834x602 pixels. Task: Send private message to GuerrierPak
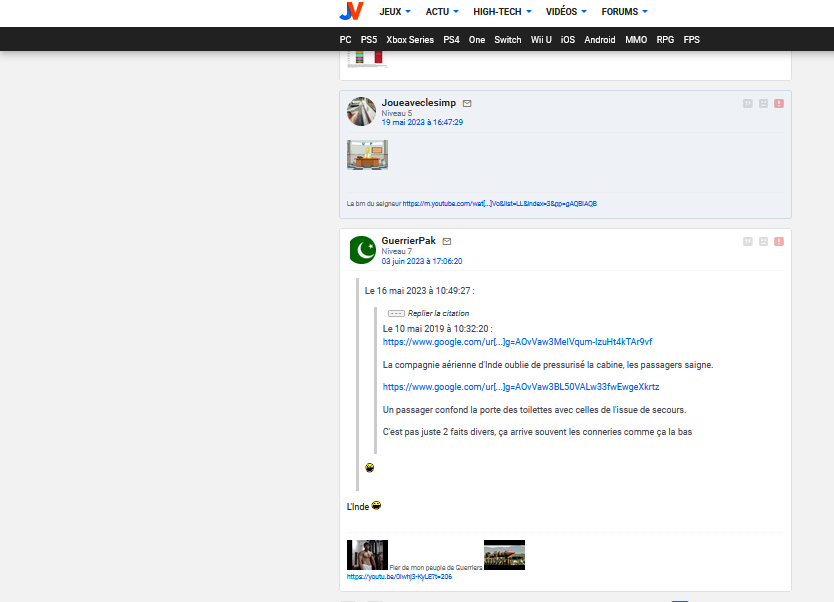click(447, 241)
